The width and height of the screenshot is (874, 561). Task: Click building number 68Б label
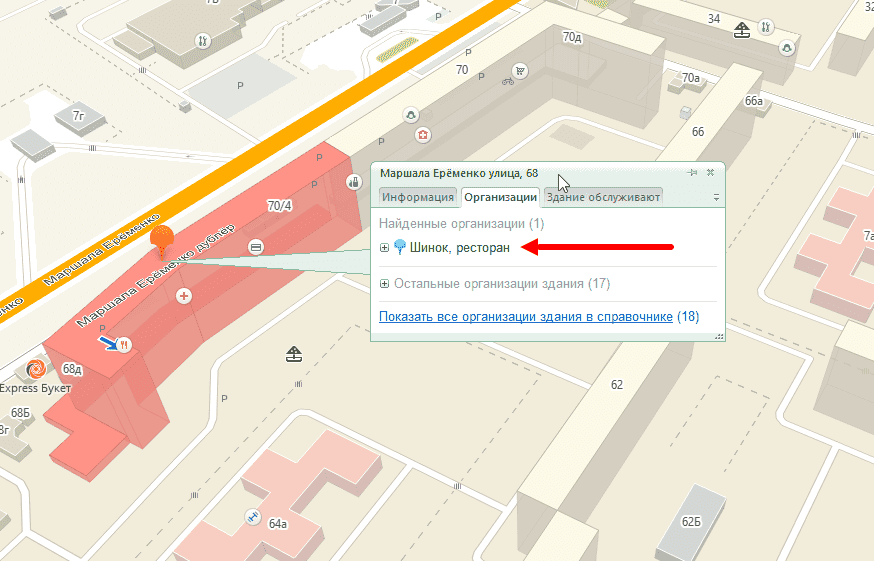[20, 413]
